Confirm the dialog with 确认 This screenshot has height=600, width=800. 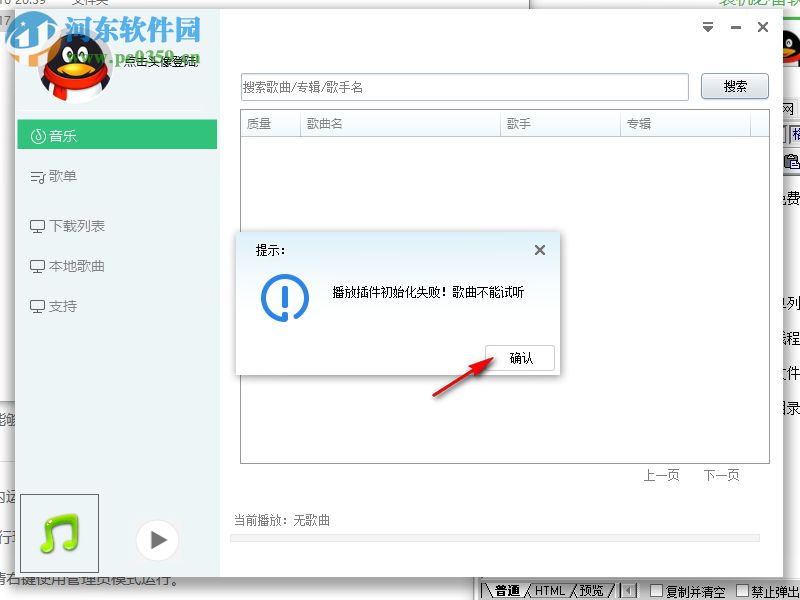pos(520,358)
